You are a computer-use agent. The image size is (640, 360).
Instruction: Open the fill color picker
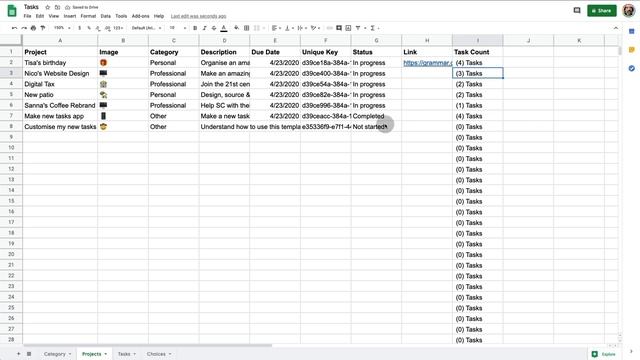pos(236,28)
